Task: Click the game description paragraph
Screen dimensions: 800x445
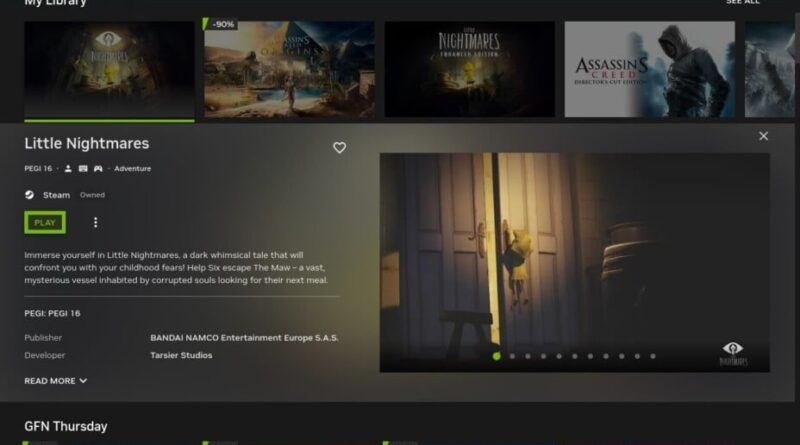Action: (x=176, y=267)
